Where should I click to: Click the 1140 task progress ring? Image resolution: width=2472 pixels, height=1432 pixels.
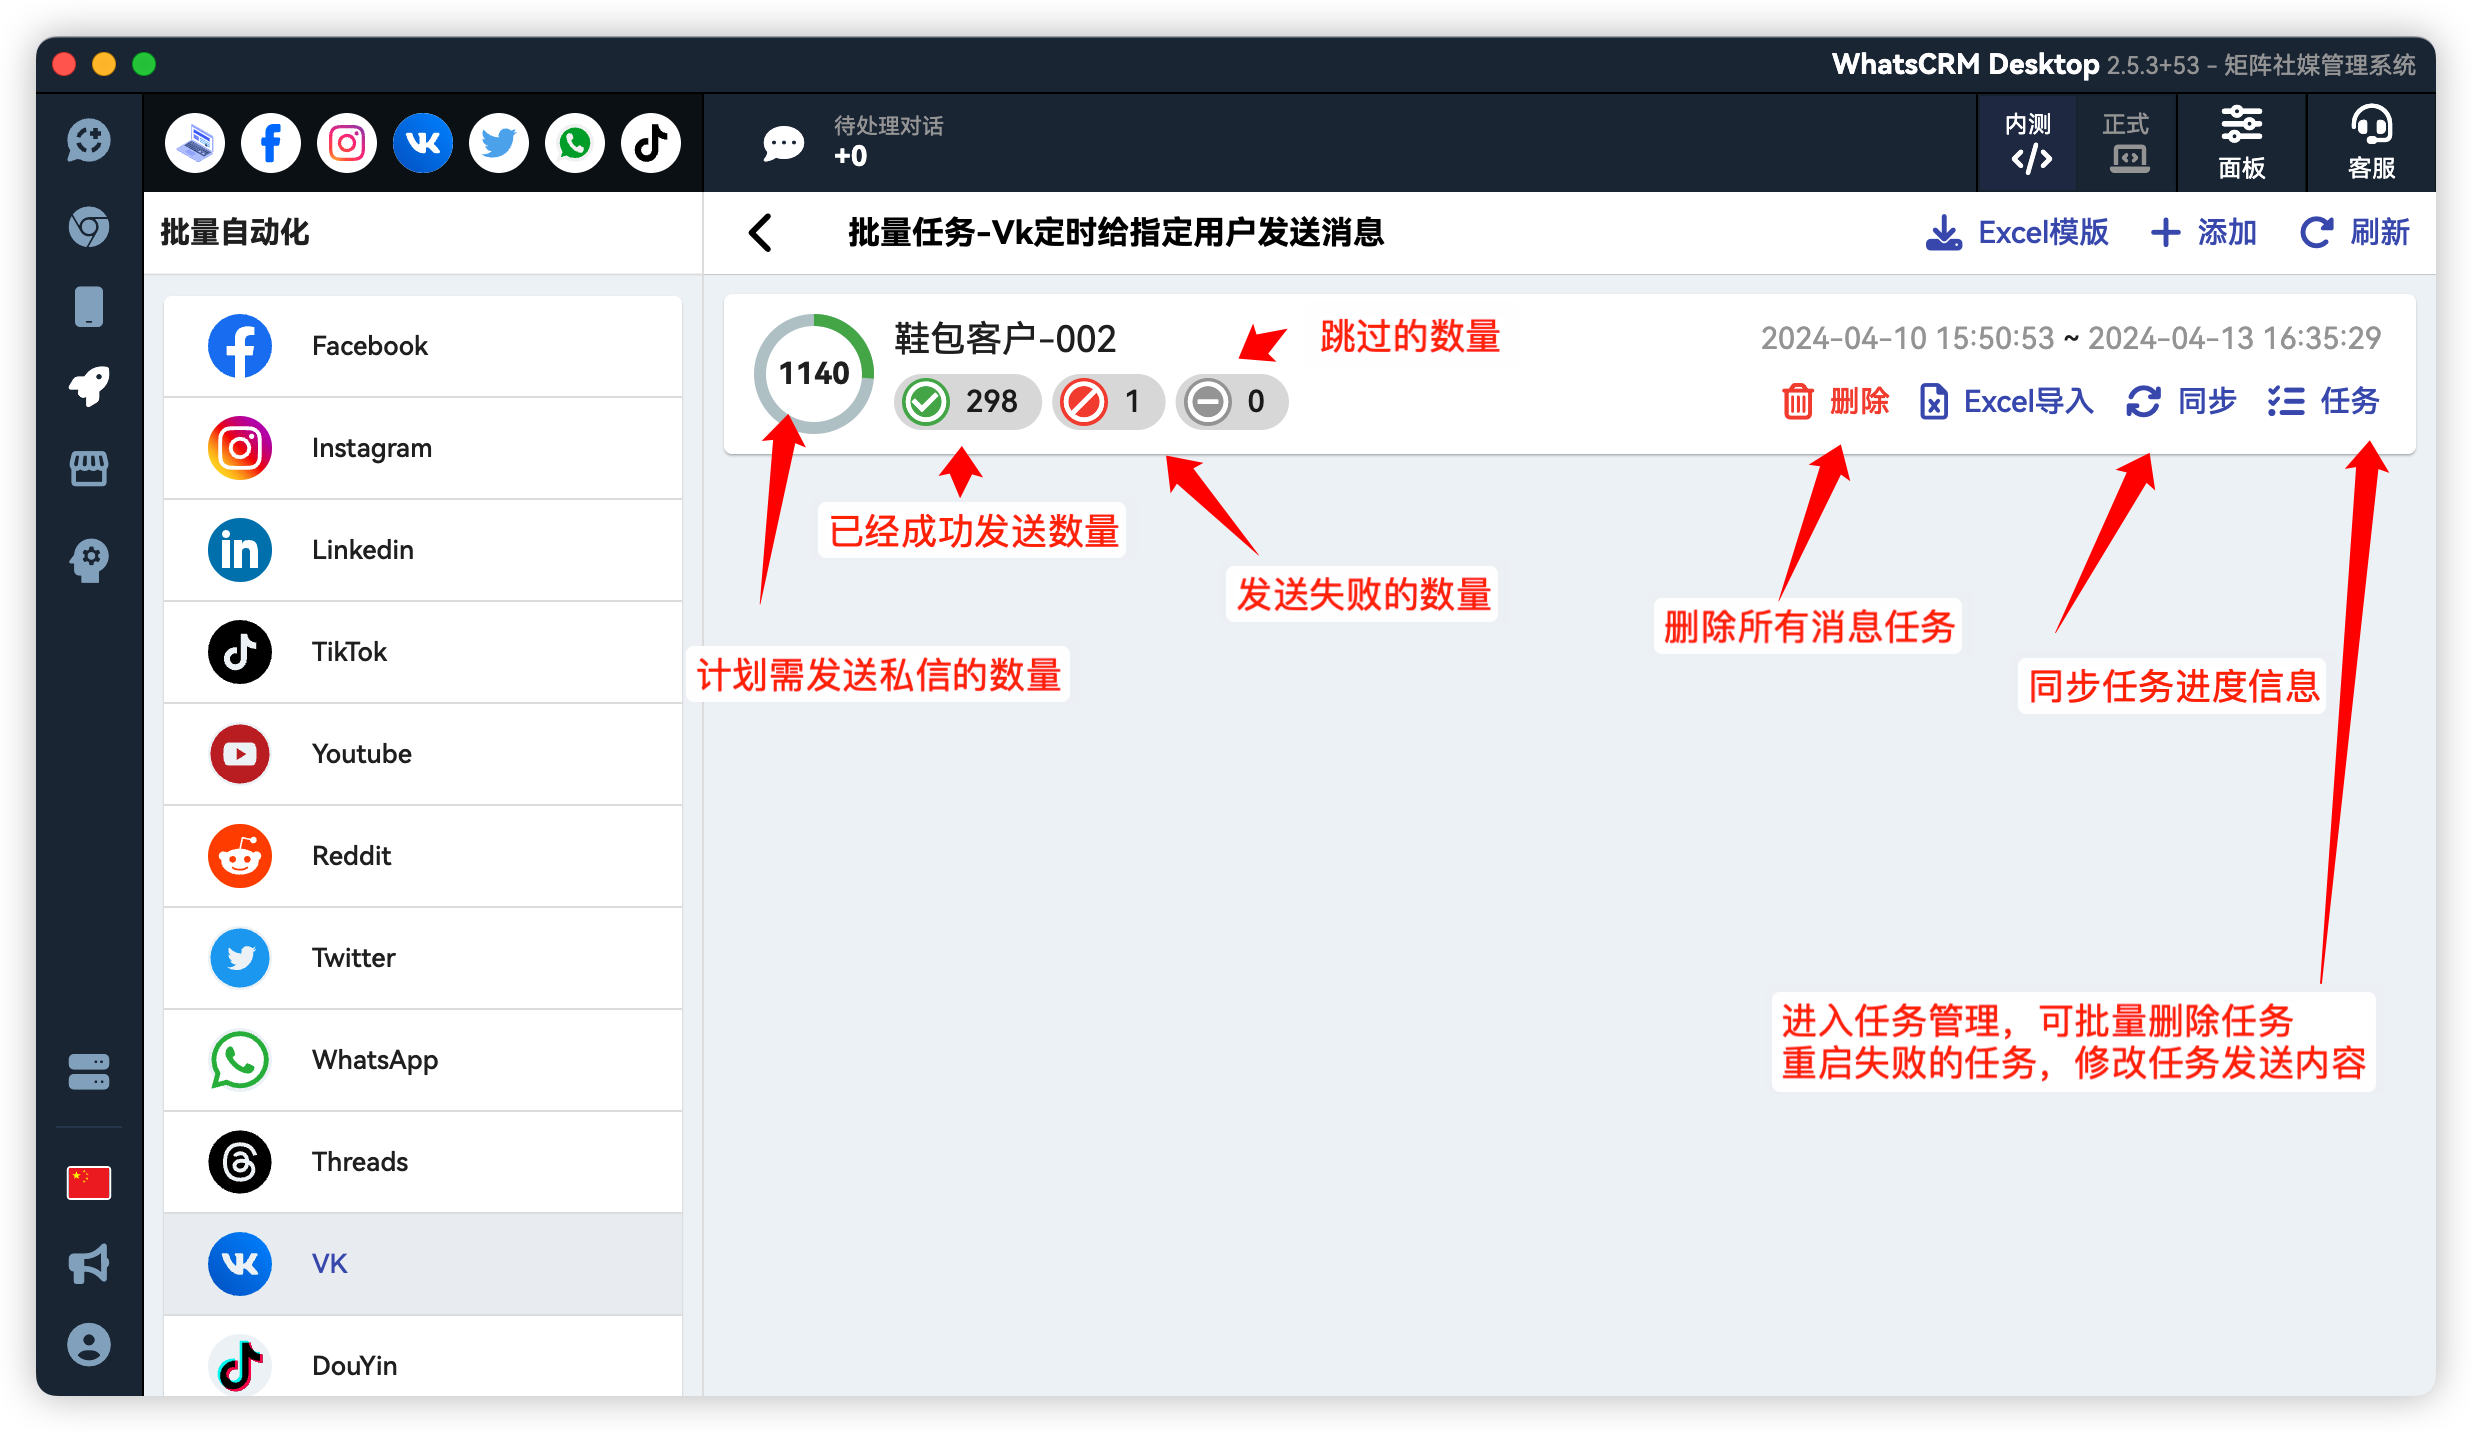[x=812, y=373]
